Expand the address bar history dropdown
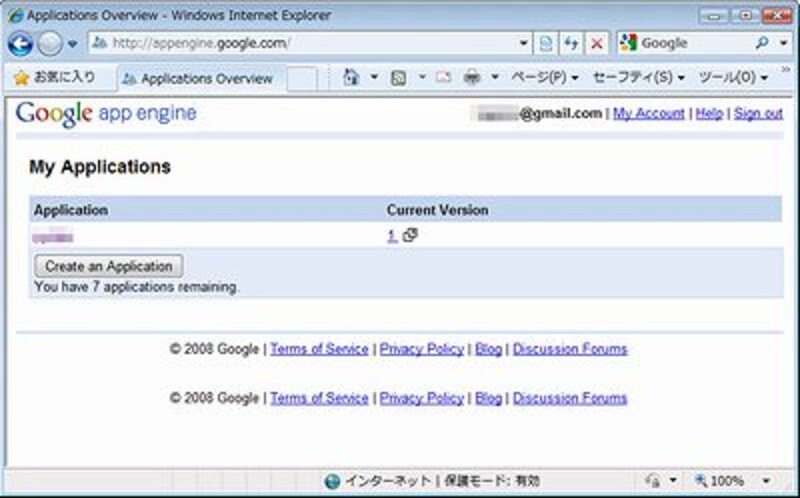 (523, 43)
